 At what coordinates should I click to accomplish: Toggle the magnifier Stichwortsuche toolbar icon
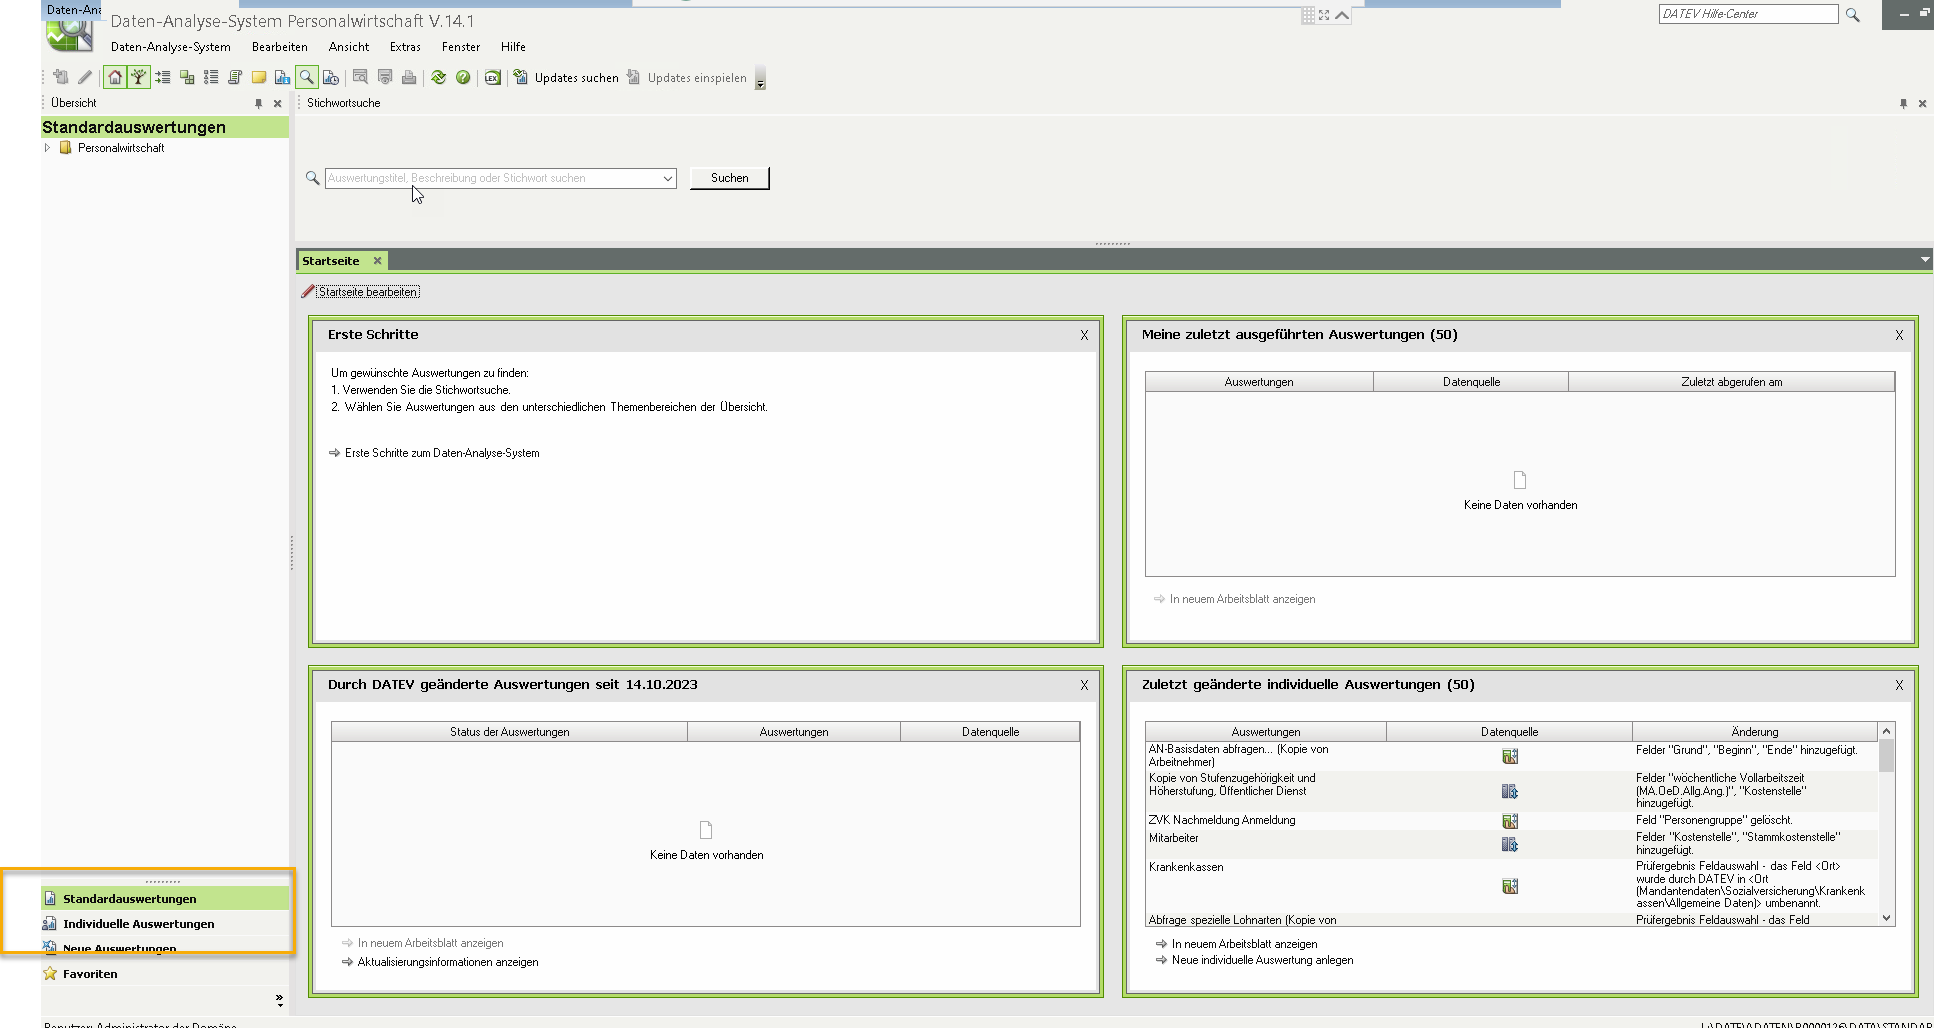[x=307, y=77]
